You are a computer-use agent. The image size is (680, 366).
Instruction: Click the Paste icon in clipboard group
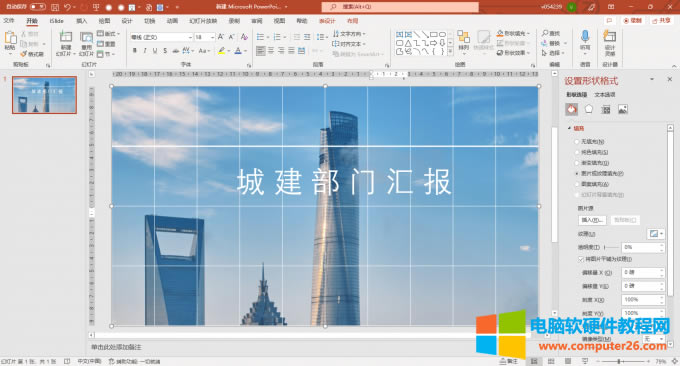(10, 39)
